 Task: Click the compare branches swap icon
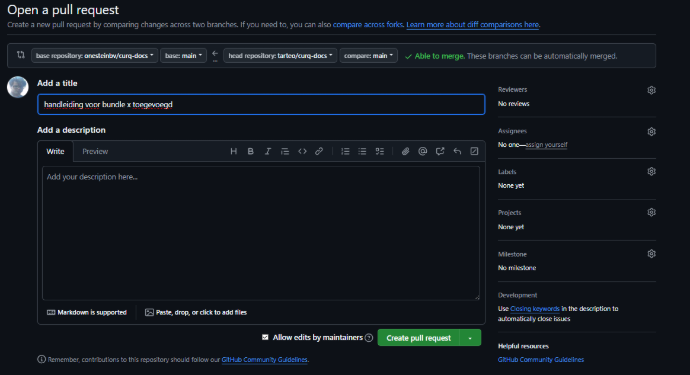coord(21,55)
